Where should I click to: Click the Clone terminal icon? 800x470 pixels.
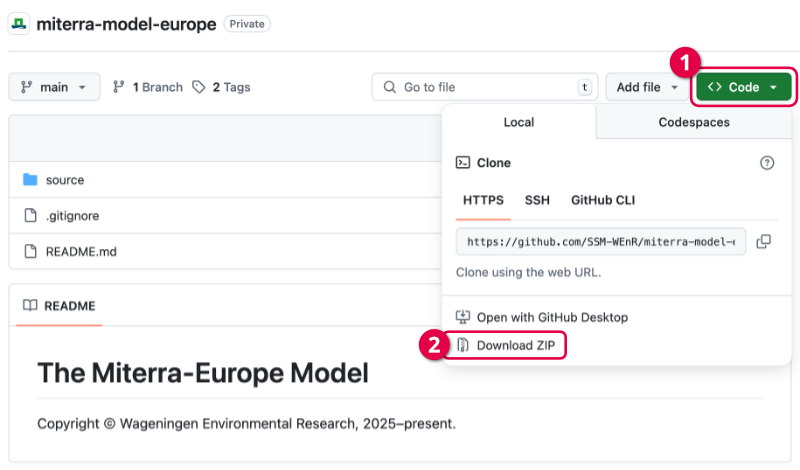tap(463, 163)
